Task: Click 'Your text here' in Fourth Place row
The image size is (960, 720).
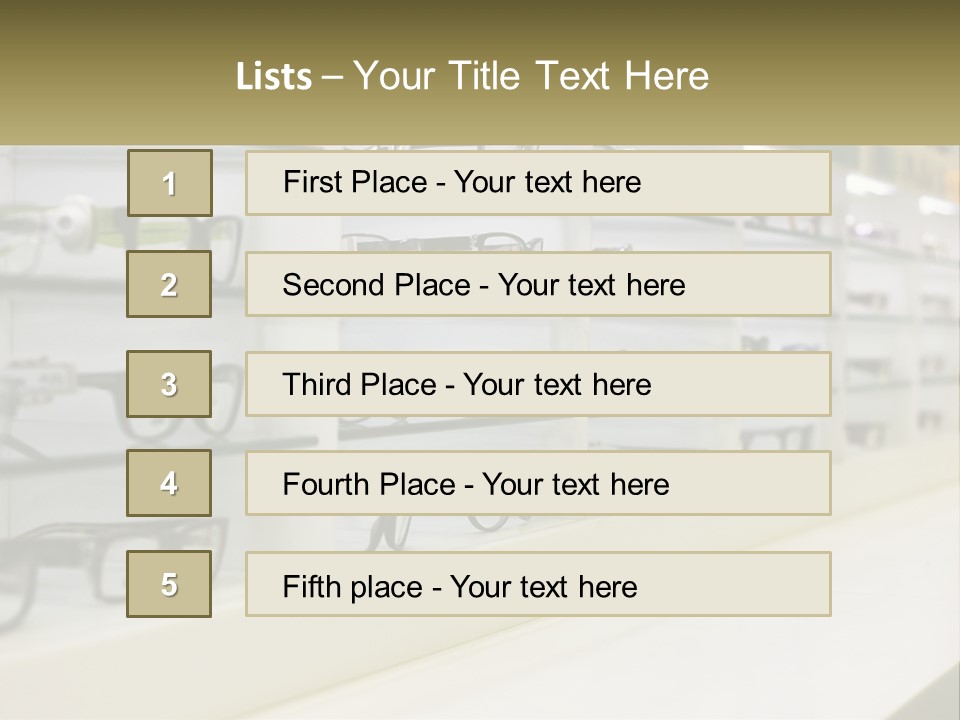Action: click(x=576, y=484)
